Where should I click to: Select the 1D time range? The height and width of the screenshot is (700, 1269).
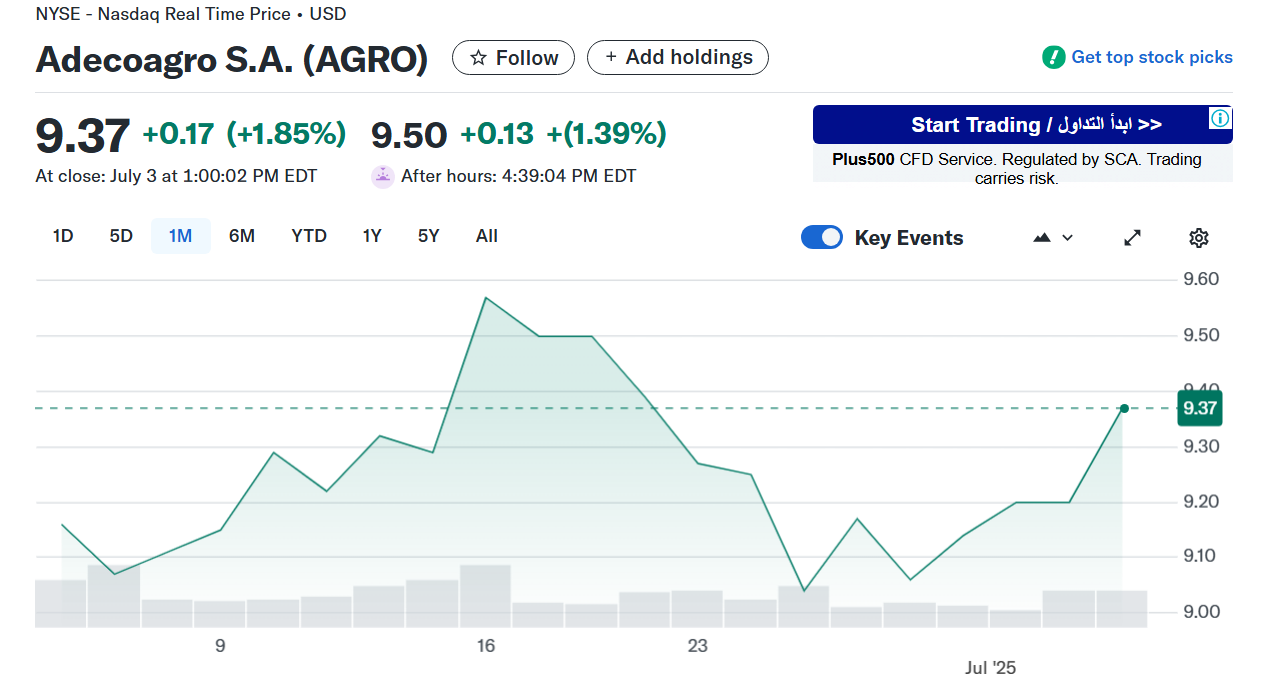(63, 236)
